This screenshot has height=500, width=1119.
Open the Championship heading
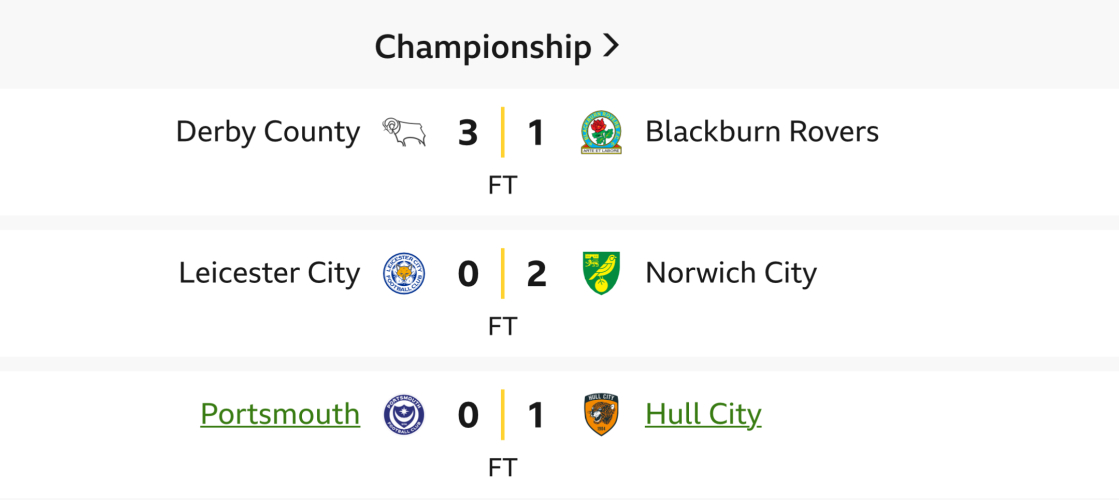(x=482, y=46)
